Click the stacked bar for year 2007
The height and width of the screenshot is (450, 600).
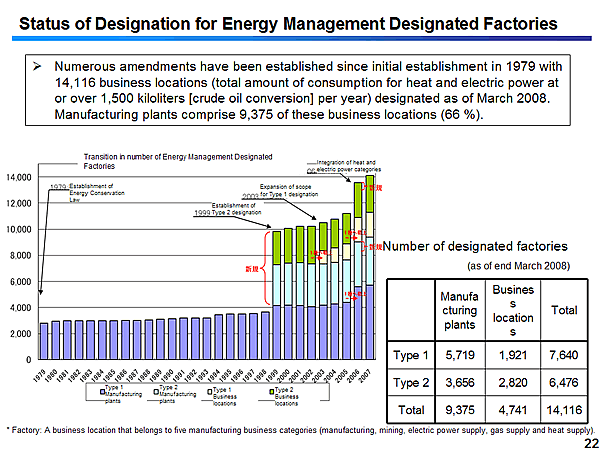pyautogui.click(x=370, y=267)
